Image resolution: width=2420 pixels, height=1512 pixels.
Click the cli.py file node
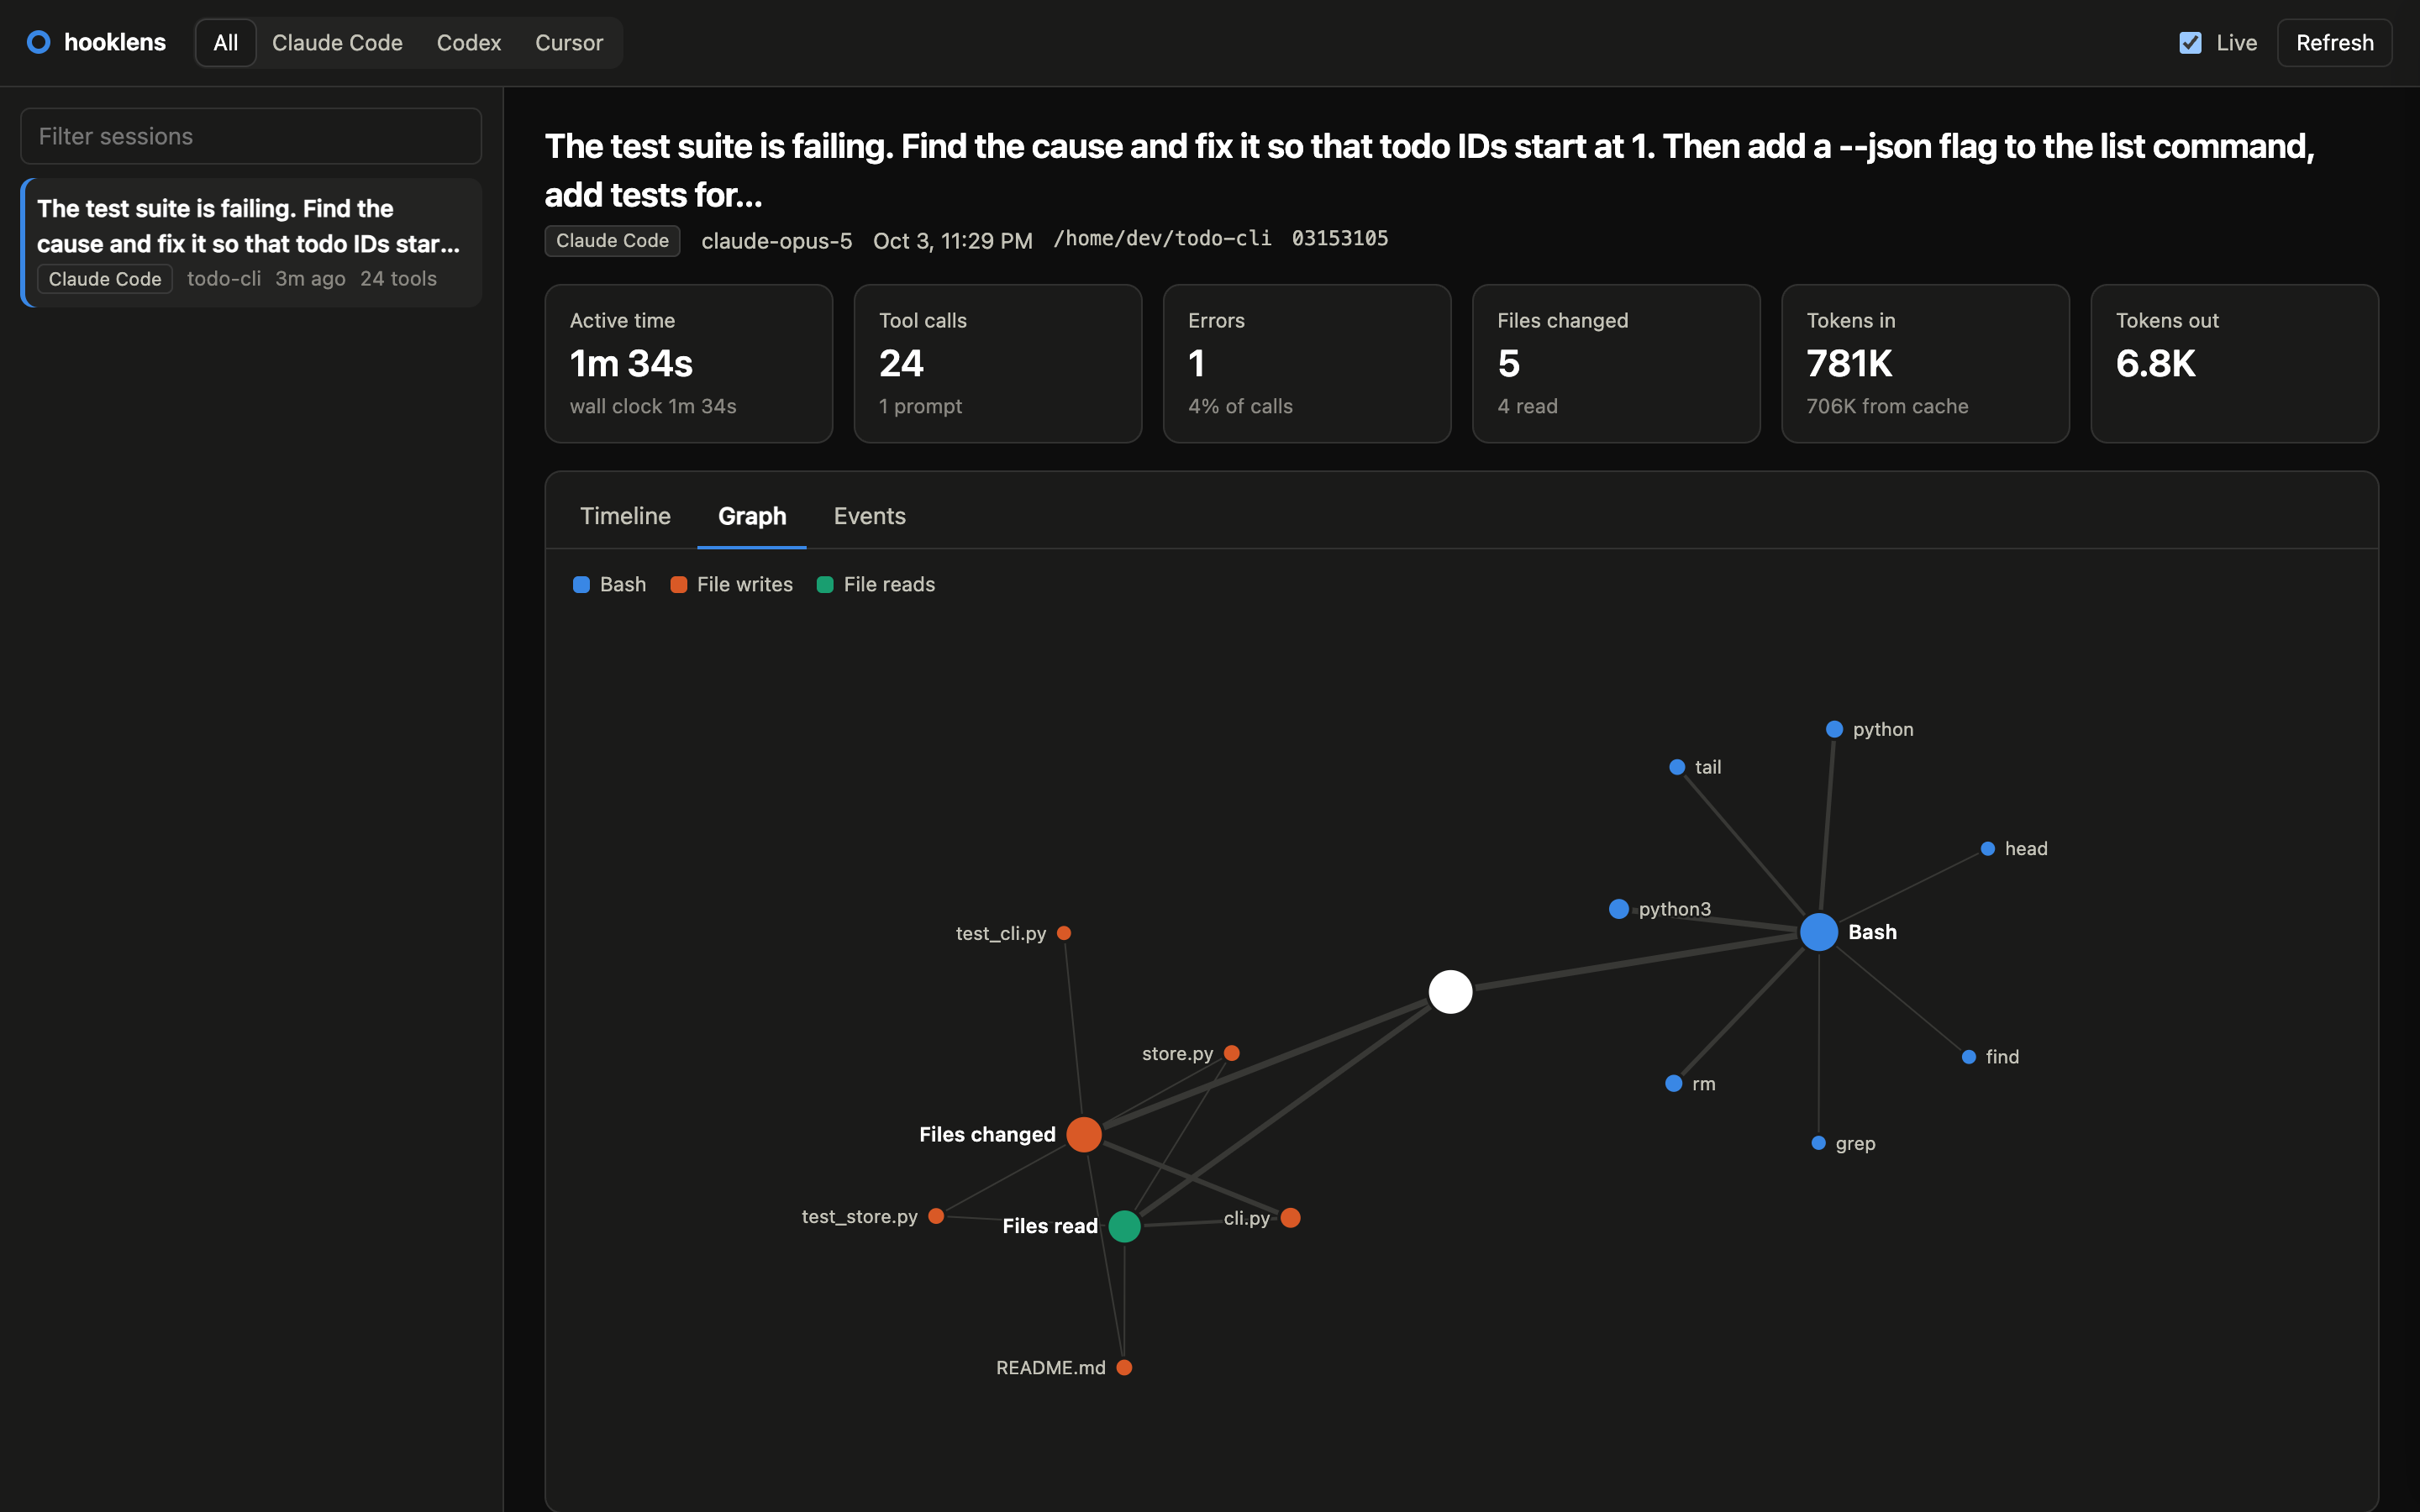tap(1291, 1218)
